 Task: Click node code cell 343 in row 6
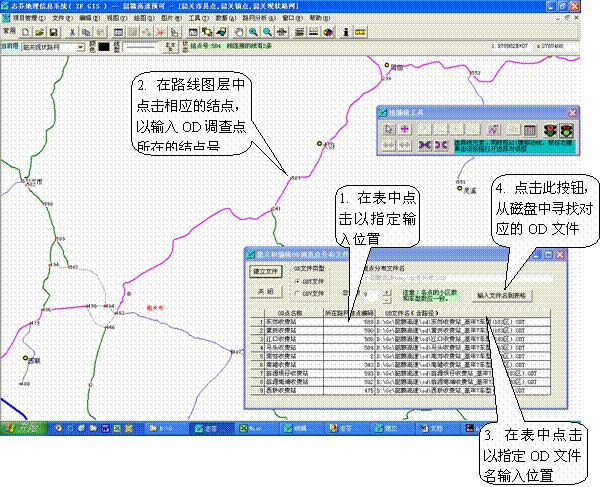point(349,365)
